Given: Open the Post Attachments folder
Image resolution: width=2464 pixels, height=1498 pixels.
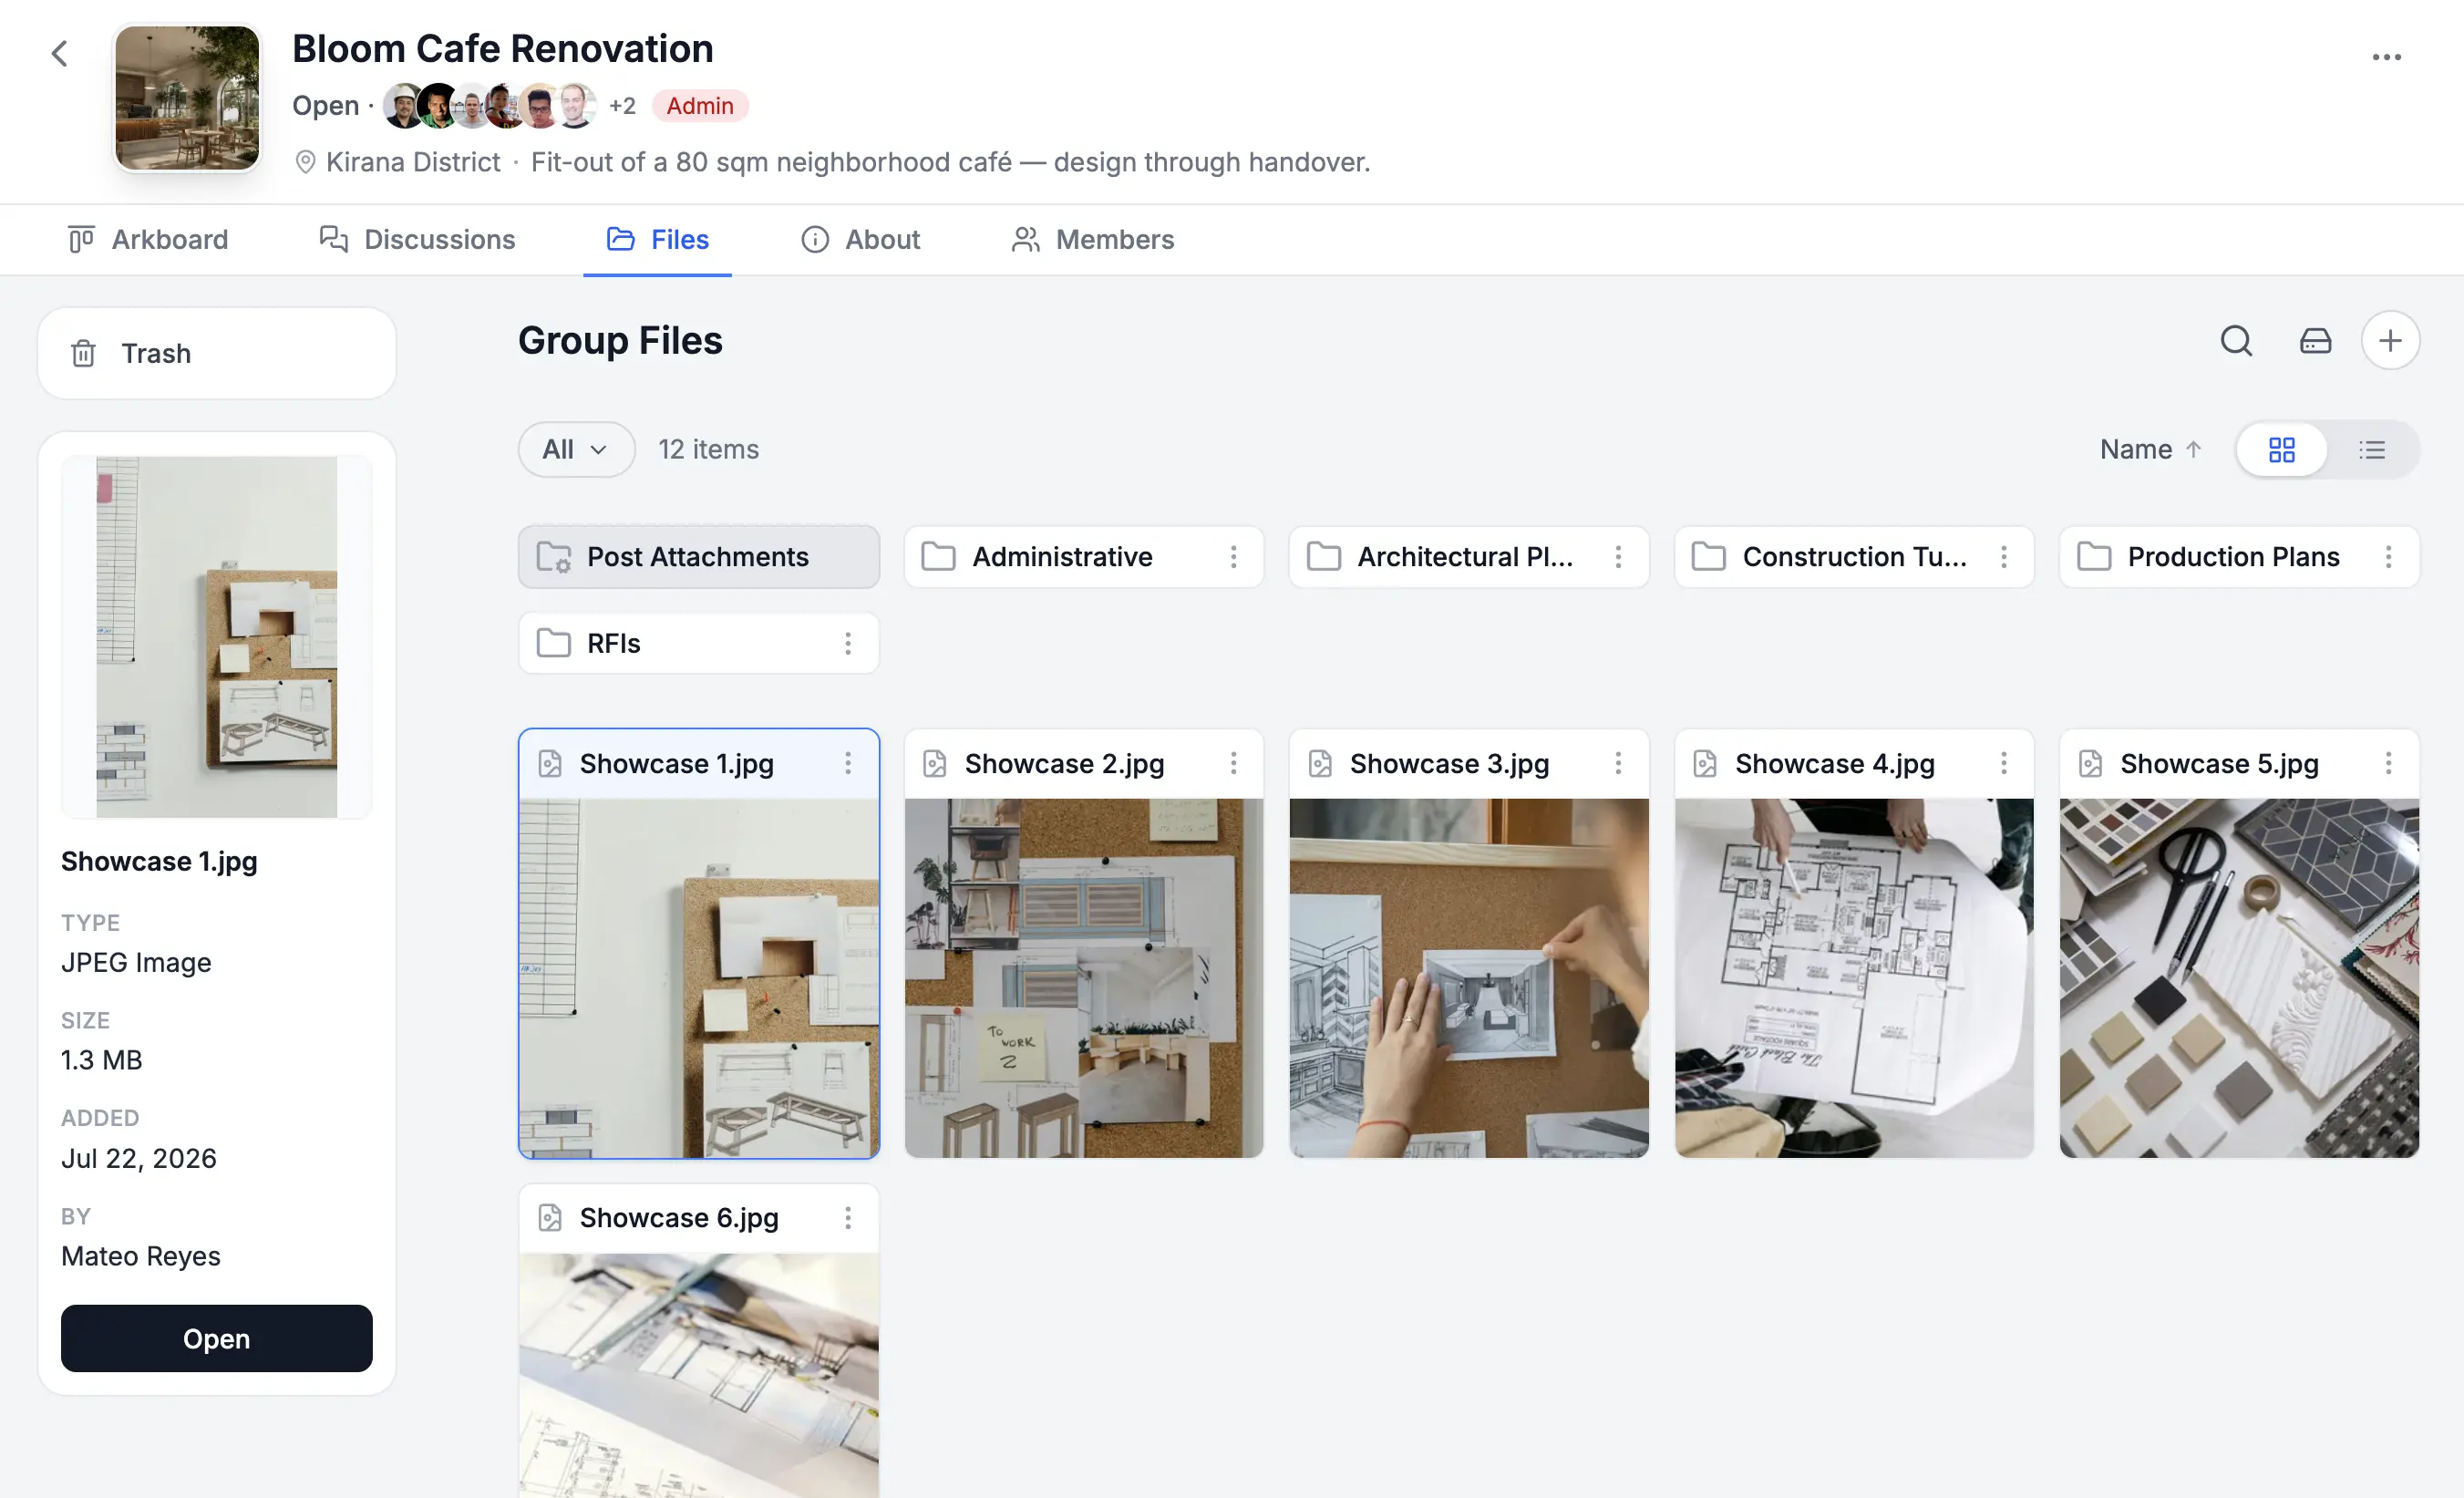Looking at the screenshot, I should pyautogui.click(x=698, y=557).
